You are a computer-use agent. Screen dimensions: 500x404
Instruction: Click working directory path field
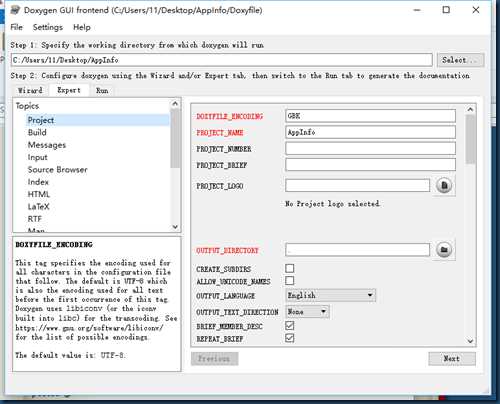coord(222,60)
